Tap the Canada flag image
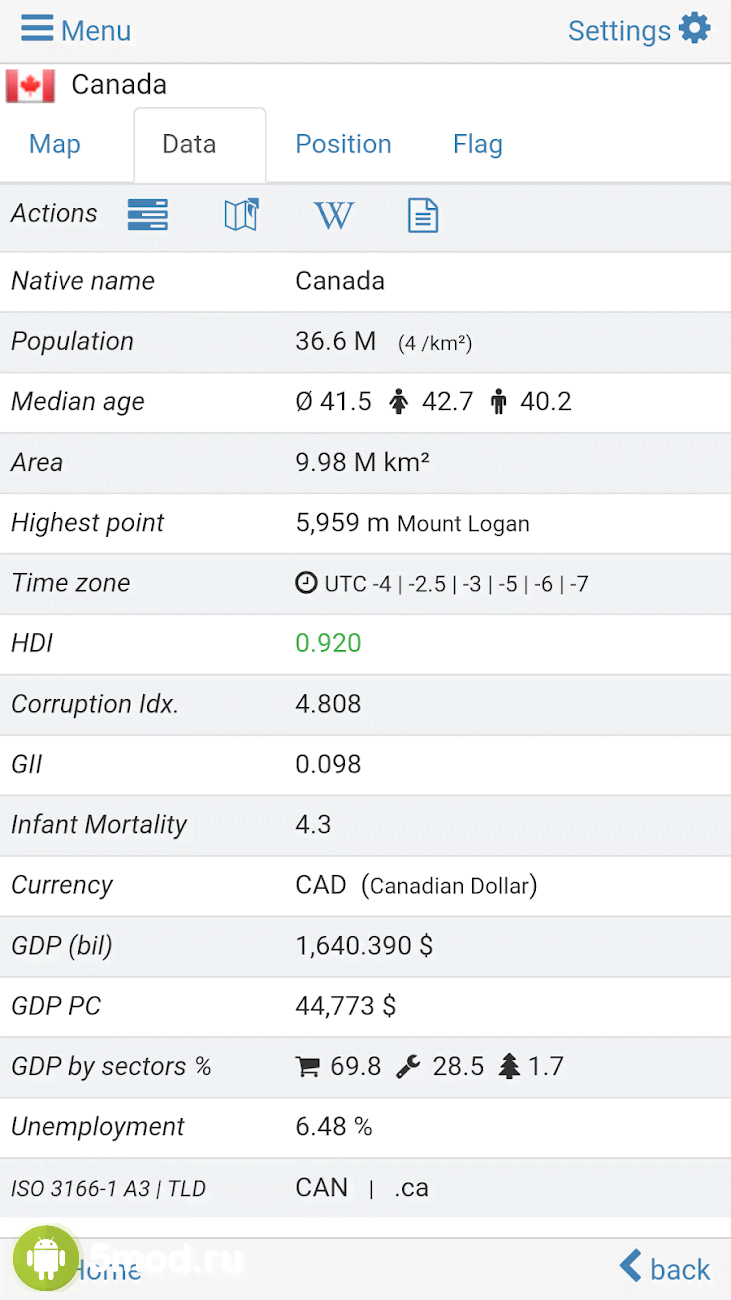Screen dimensions: 731x1300 coord(30,86)
